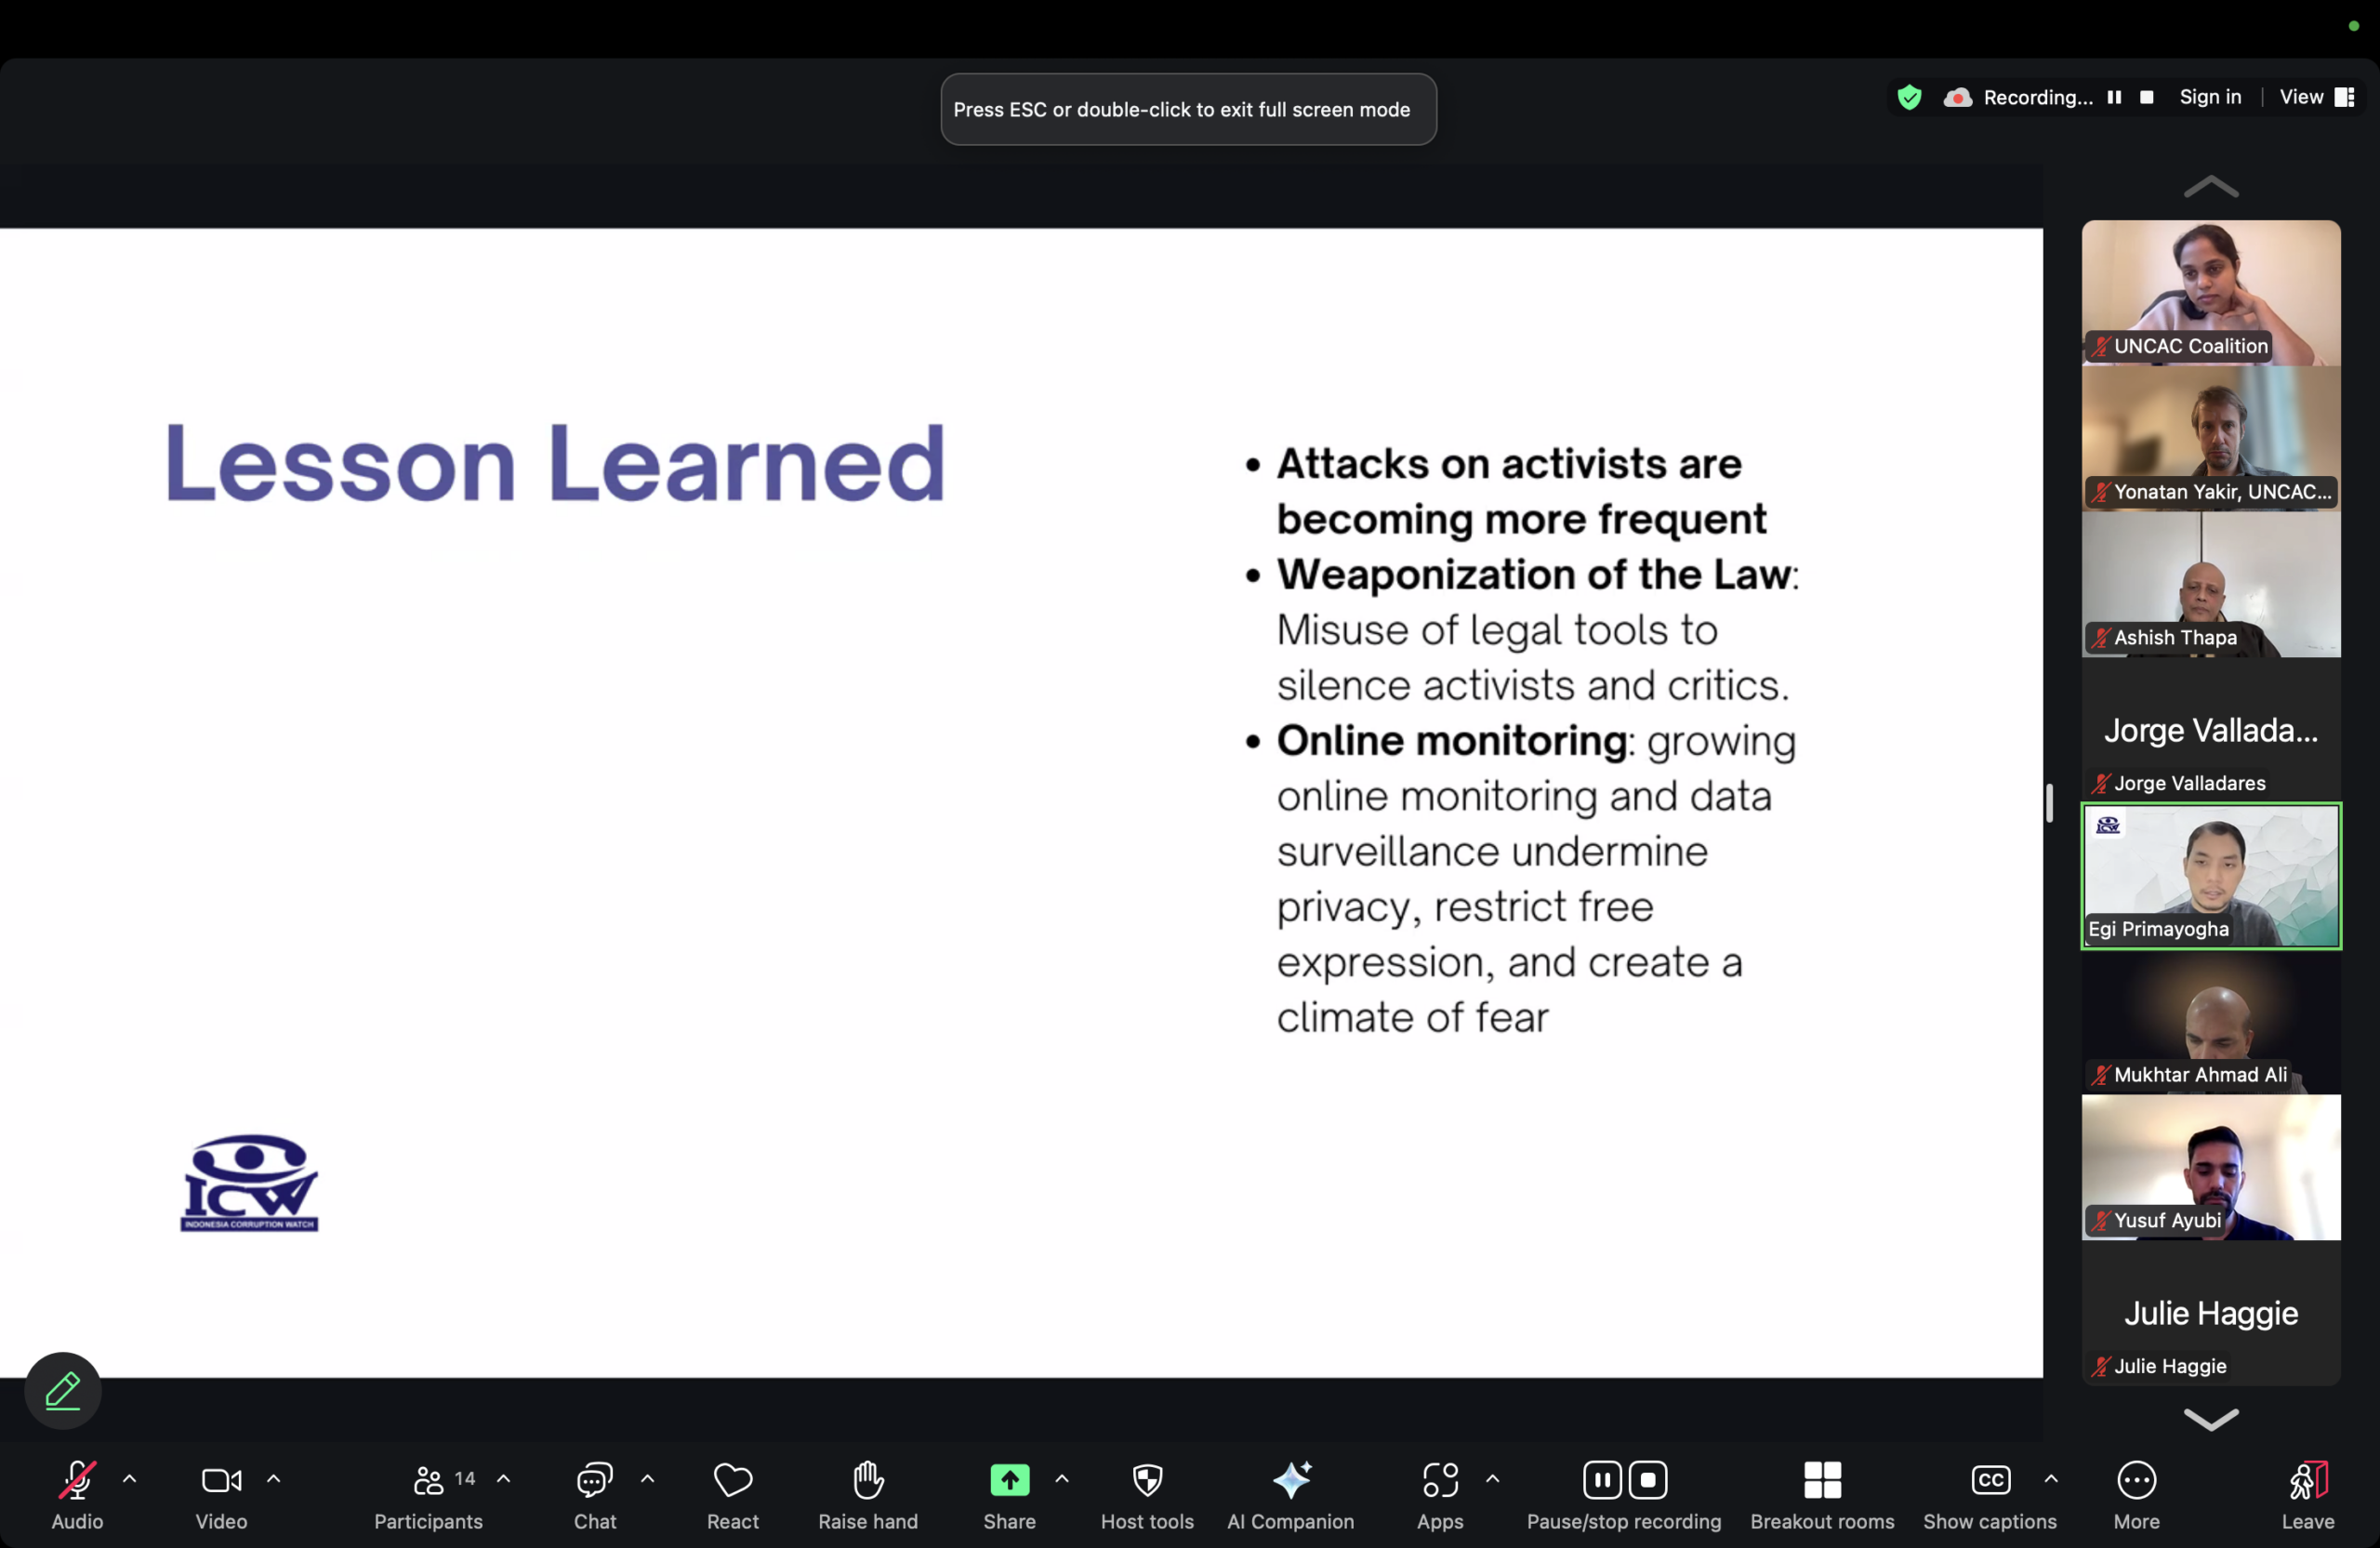The width and height of the screenshot is (2380, 1548).
Task: Open AI Companion sparkle icon
Action: coord(1290,1480)
